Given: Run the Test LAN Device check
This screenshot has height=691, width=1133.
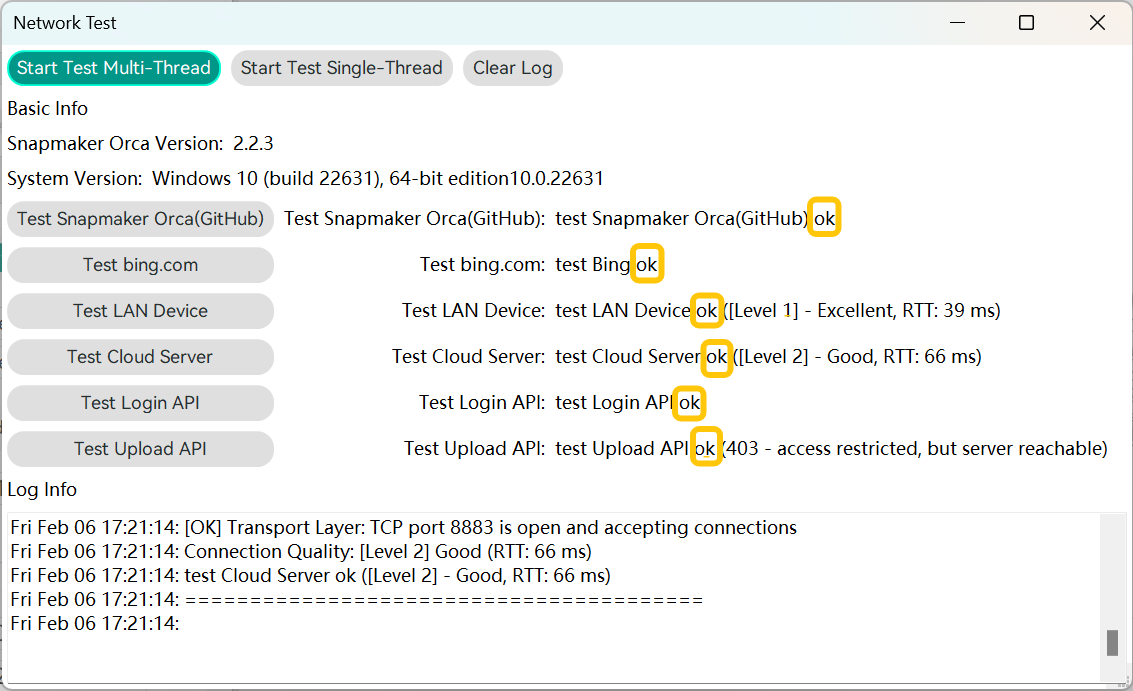Looking at the screenshot, I should [x=140, y=311].
